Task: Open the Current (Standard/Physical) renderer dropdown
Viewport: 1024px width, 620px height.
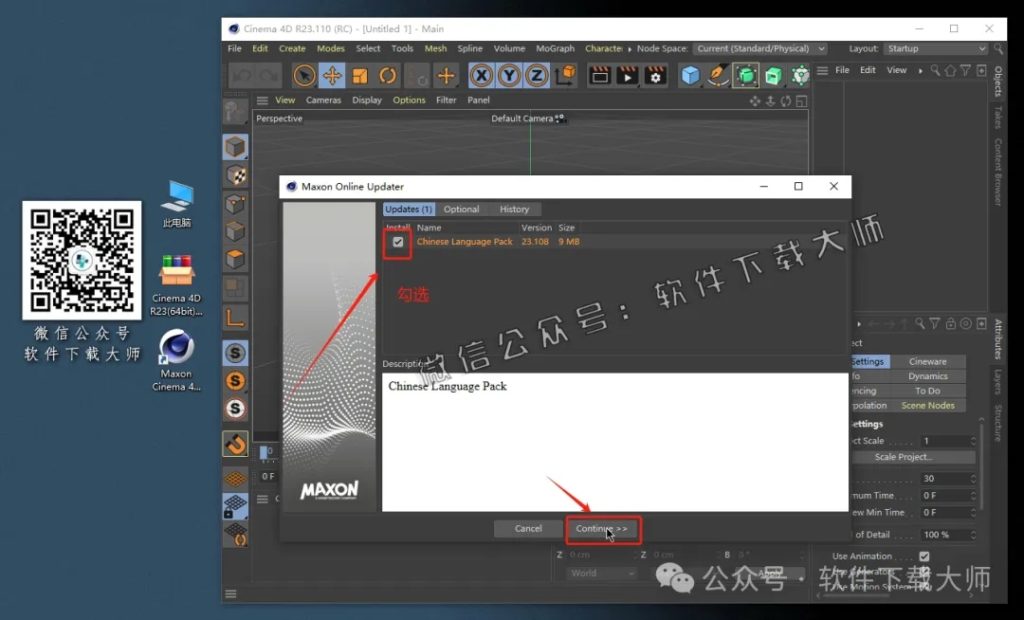Action: (759, 48)
